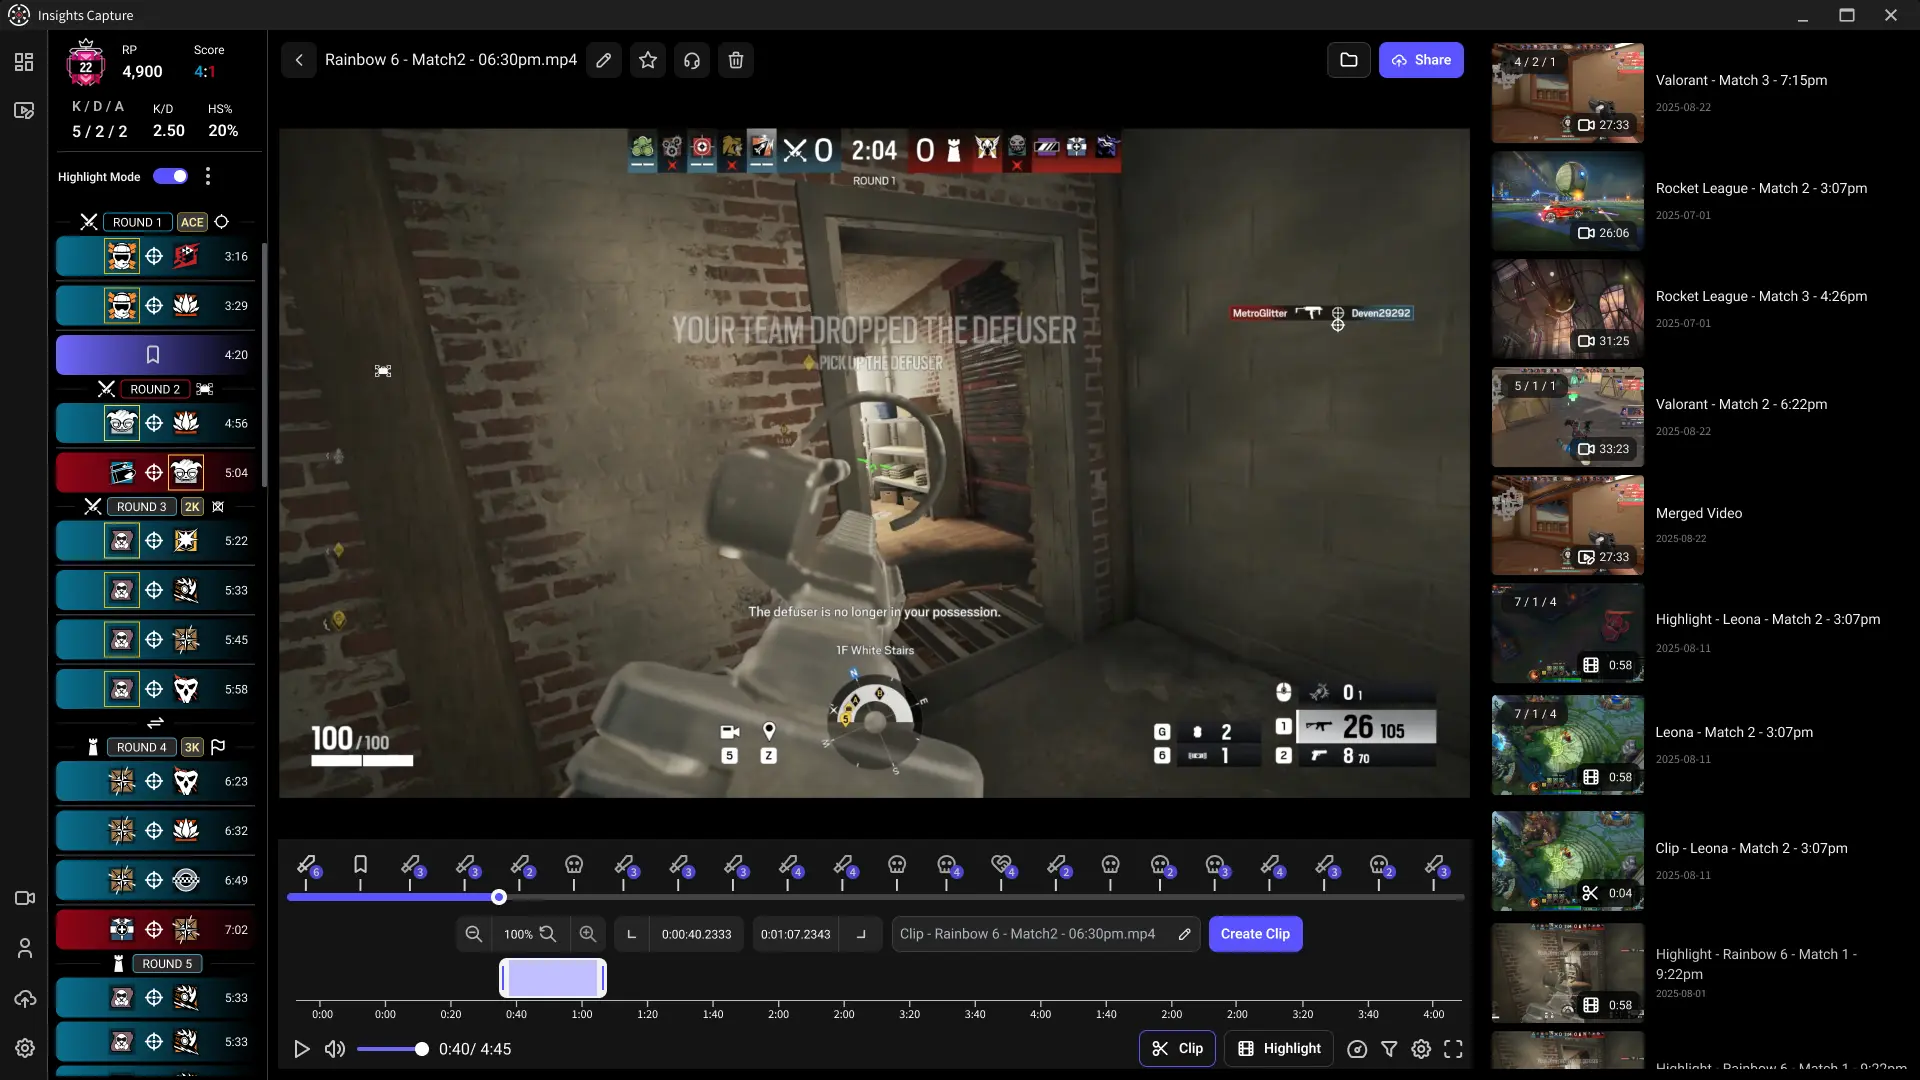This screenshot has width=1920, height=1080.
Task: Open the settings gear in the left sidebar
Action: [25, 1048]
